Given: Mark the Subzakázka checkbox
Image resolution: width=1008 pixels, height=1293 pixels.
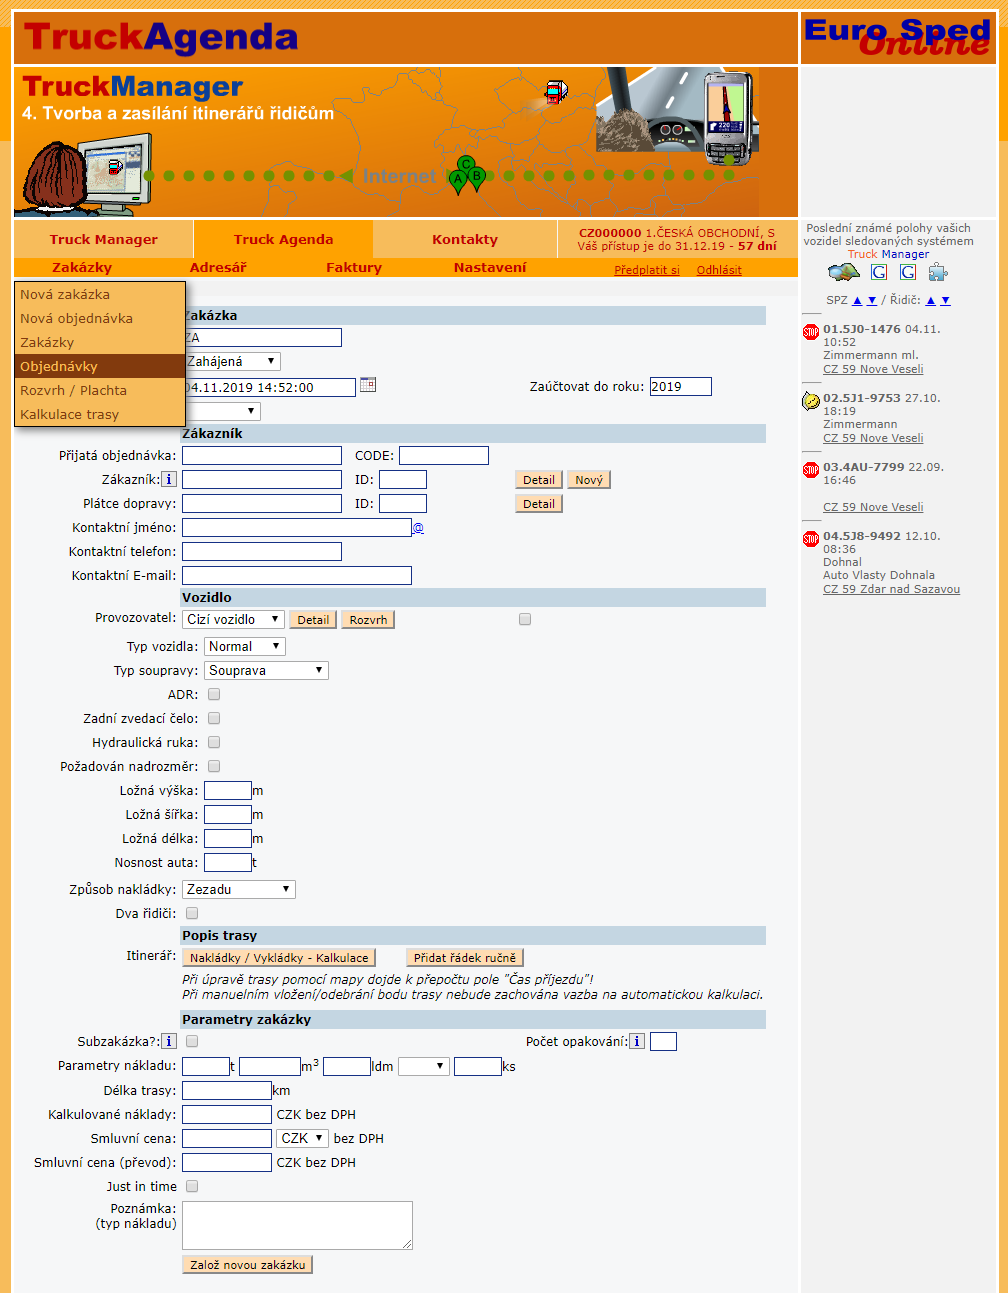Looking at the screenshot, I should pos(192,1042).
